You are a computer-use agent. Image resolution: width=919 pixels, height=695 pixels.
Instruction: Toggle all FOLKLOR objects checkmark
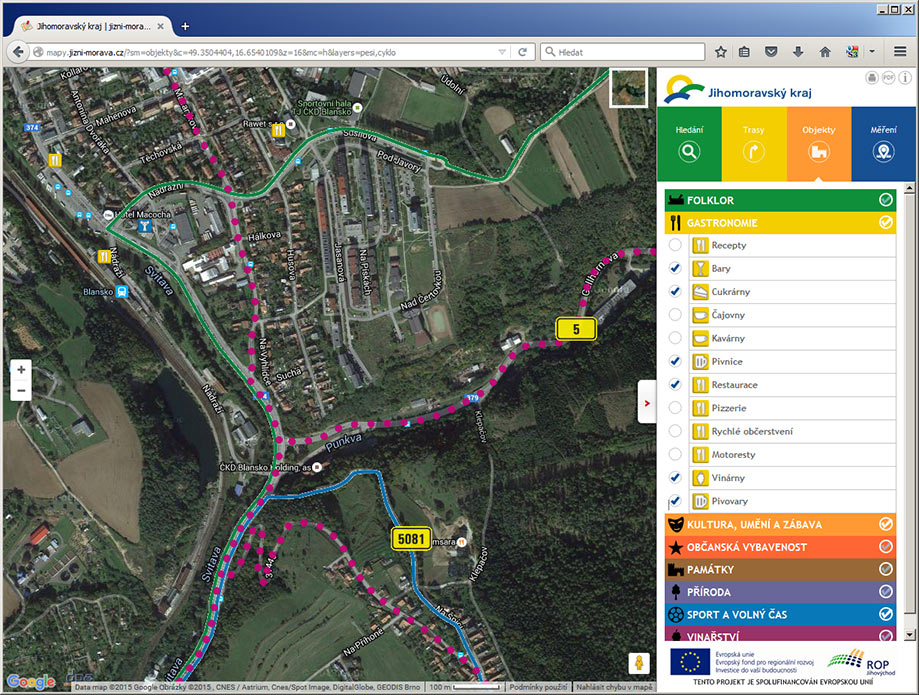tap(886, 200)
